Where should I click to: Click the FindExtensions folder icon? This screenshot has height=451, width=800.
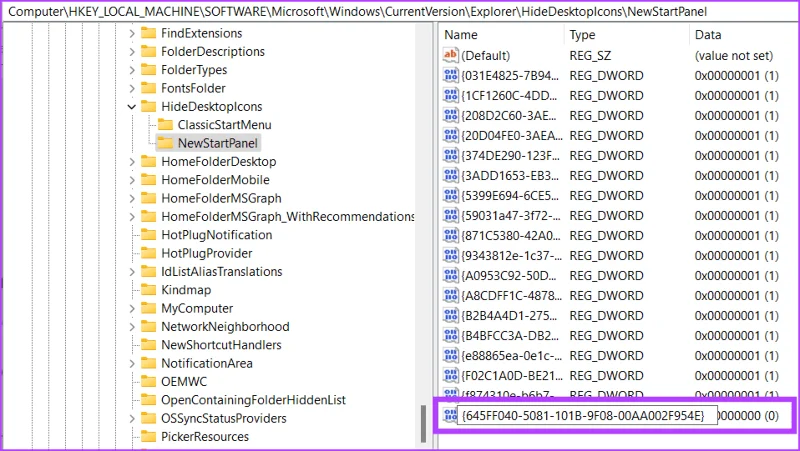point(148,33)
